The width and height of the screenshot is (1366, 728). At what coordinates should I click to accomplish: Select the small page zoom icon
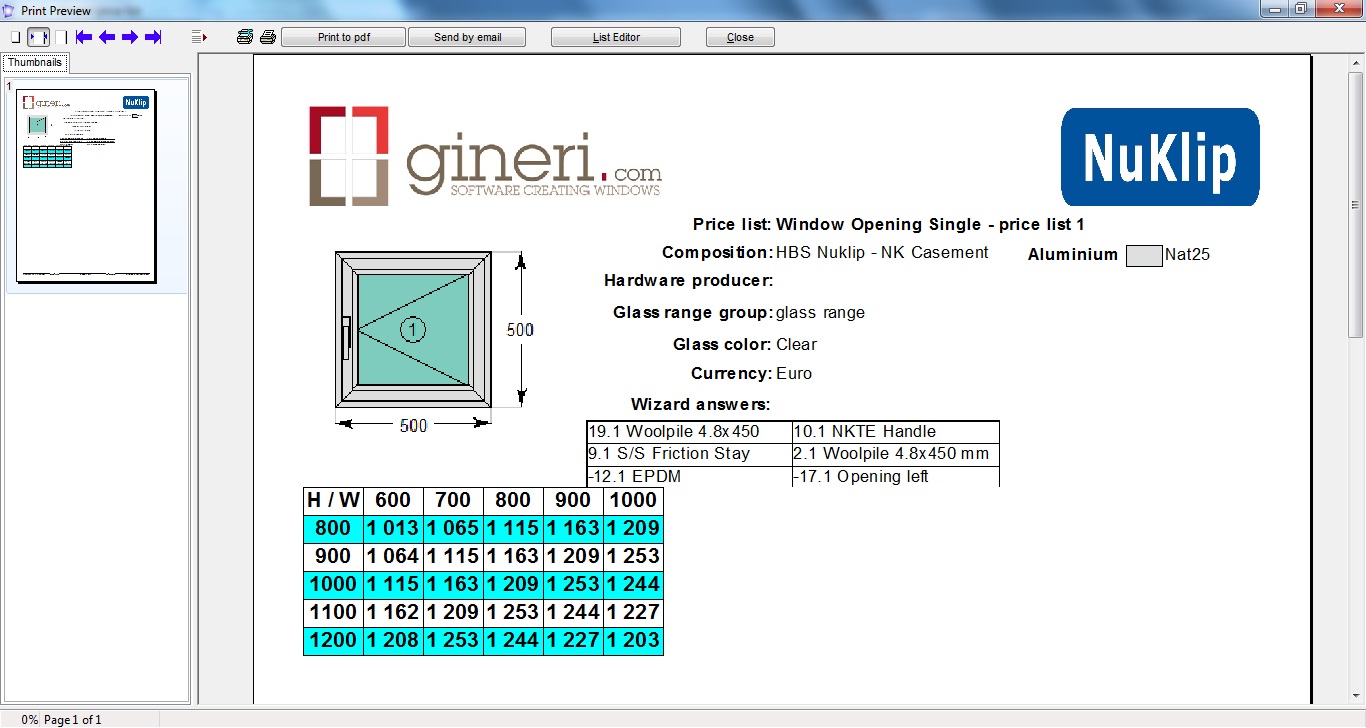click(x=15, y=37)
